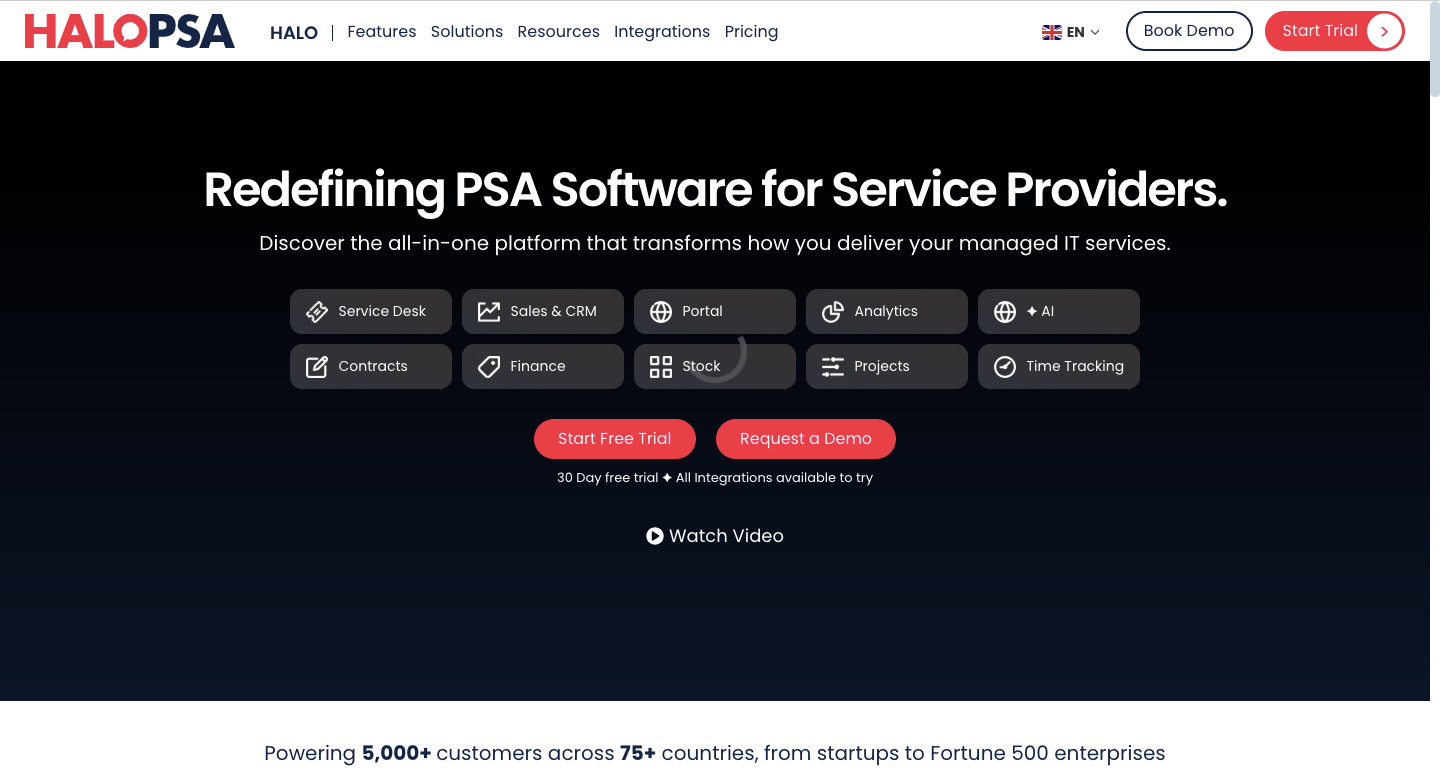This screenshot has width=1440, height=779.
Task: Click the Sales & CRM chart icon
Action: 489,312
